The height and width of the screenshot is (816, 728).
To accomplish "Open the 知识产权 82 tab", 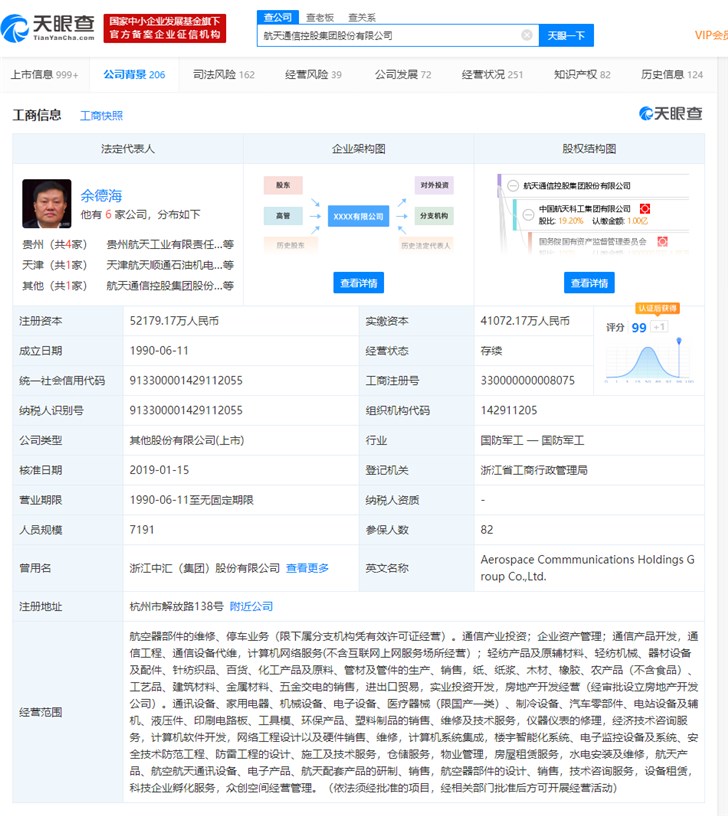I will [582, 74].
